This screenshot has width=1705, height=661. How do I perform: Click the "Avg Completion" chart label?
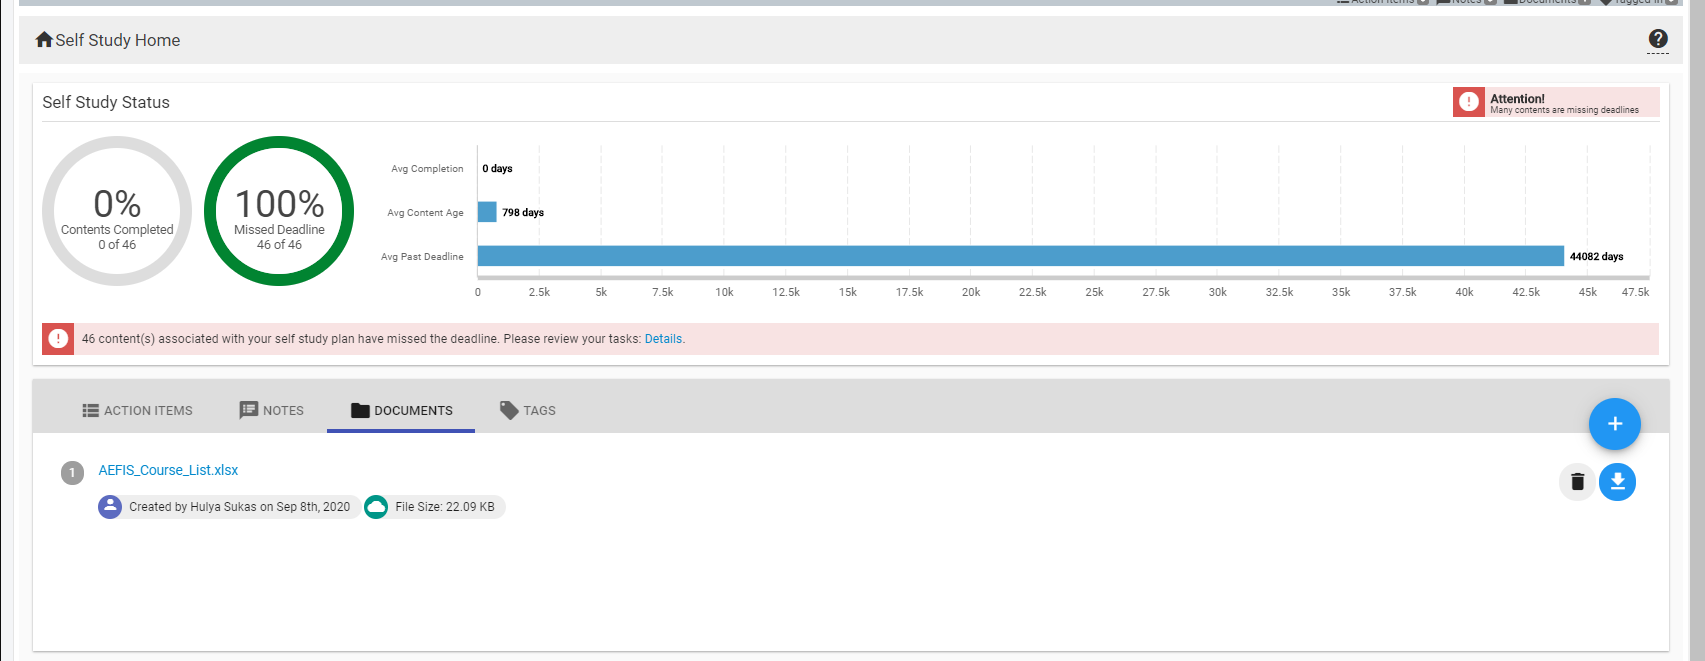[427, 169]
